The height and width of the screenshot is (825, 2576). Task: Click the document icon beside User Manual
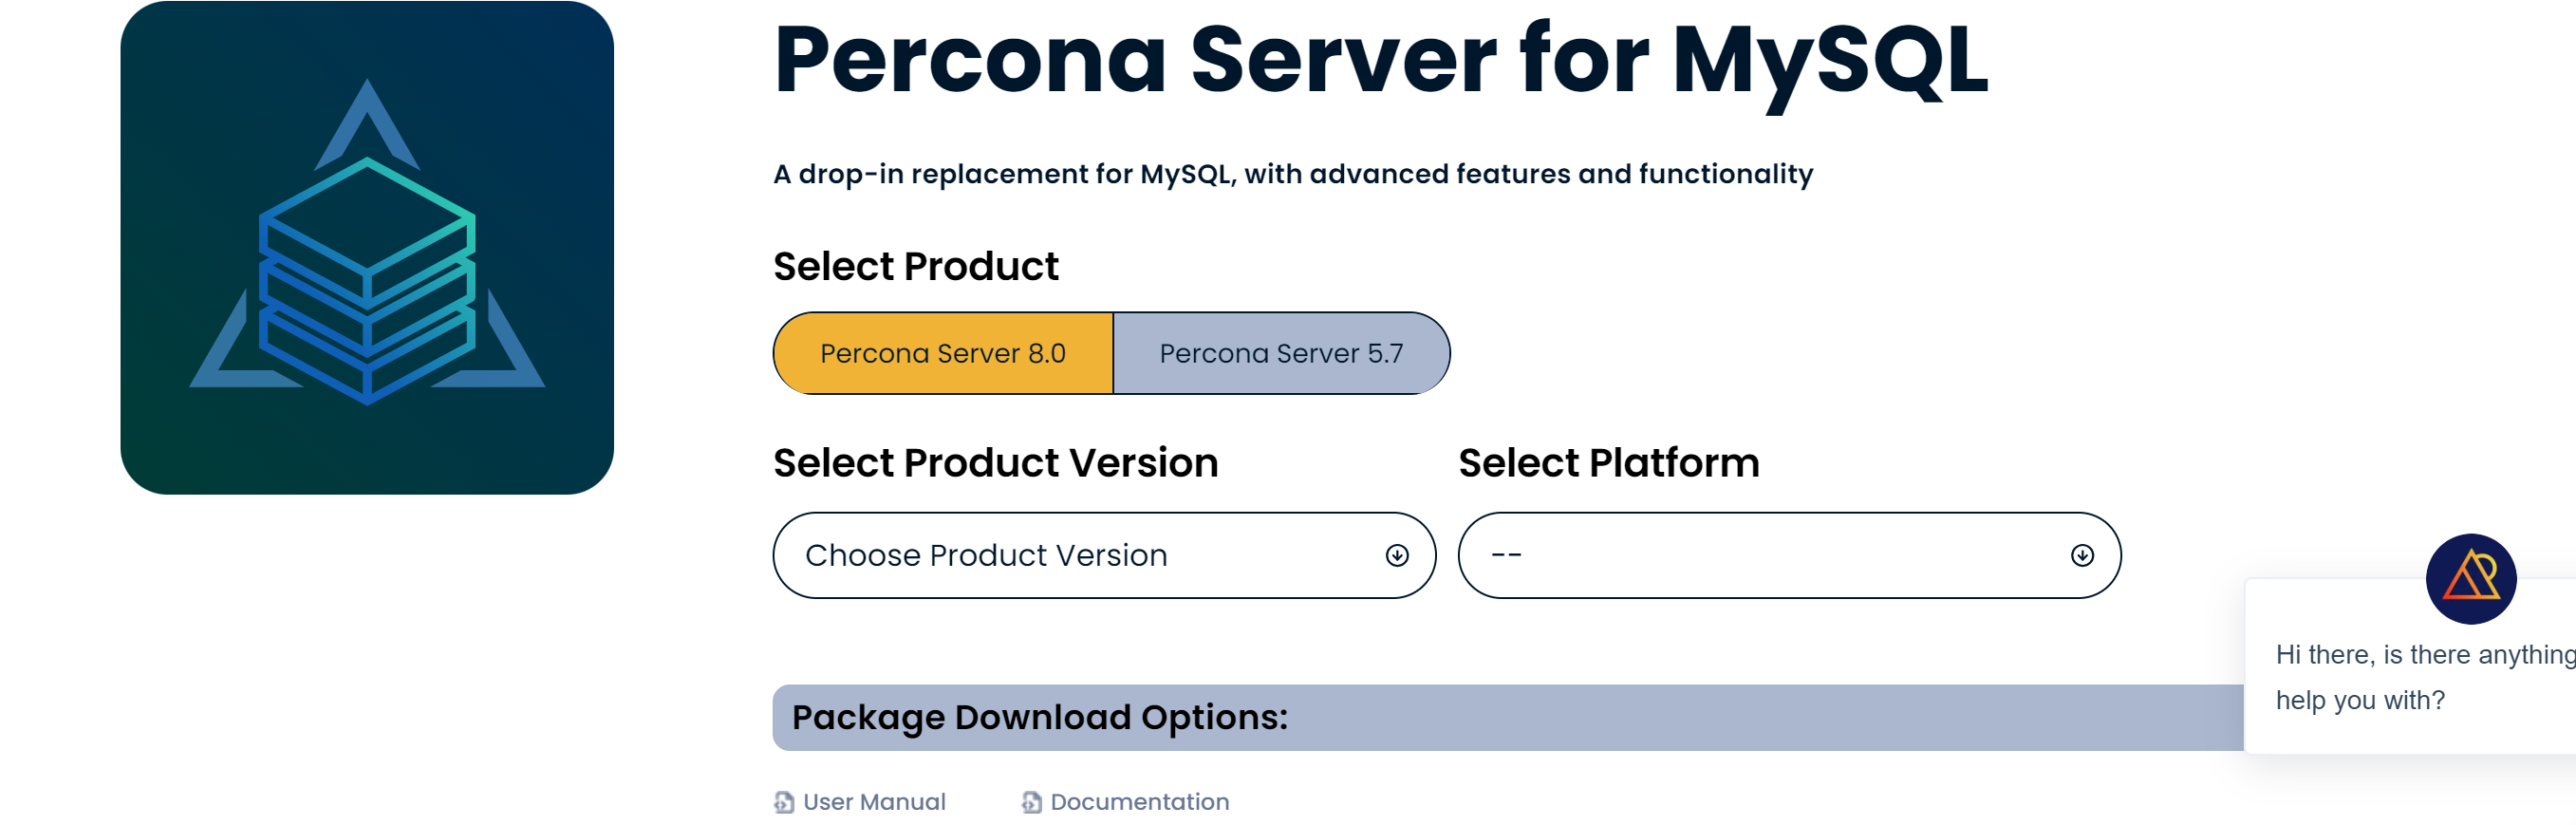784,801
